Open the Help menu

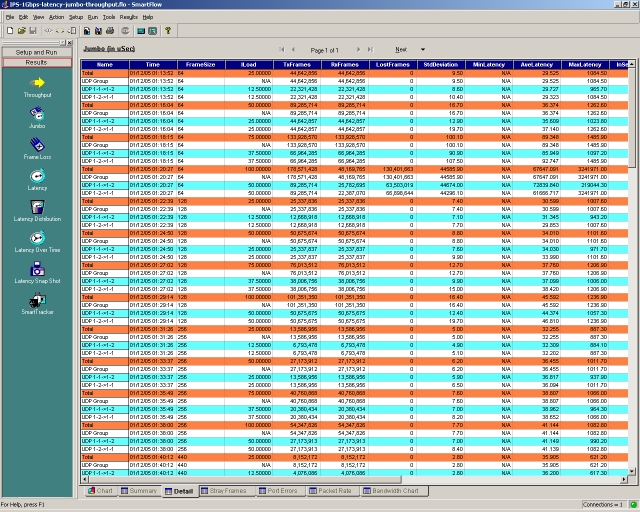point(148,17)
